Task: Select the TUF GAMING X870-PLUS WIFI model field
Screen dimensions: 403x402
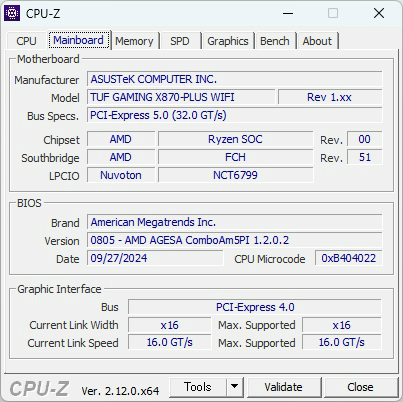Action: click(181, 97)
